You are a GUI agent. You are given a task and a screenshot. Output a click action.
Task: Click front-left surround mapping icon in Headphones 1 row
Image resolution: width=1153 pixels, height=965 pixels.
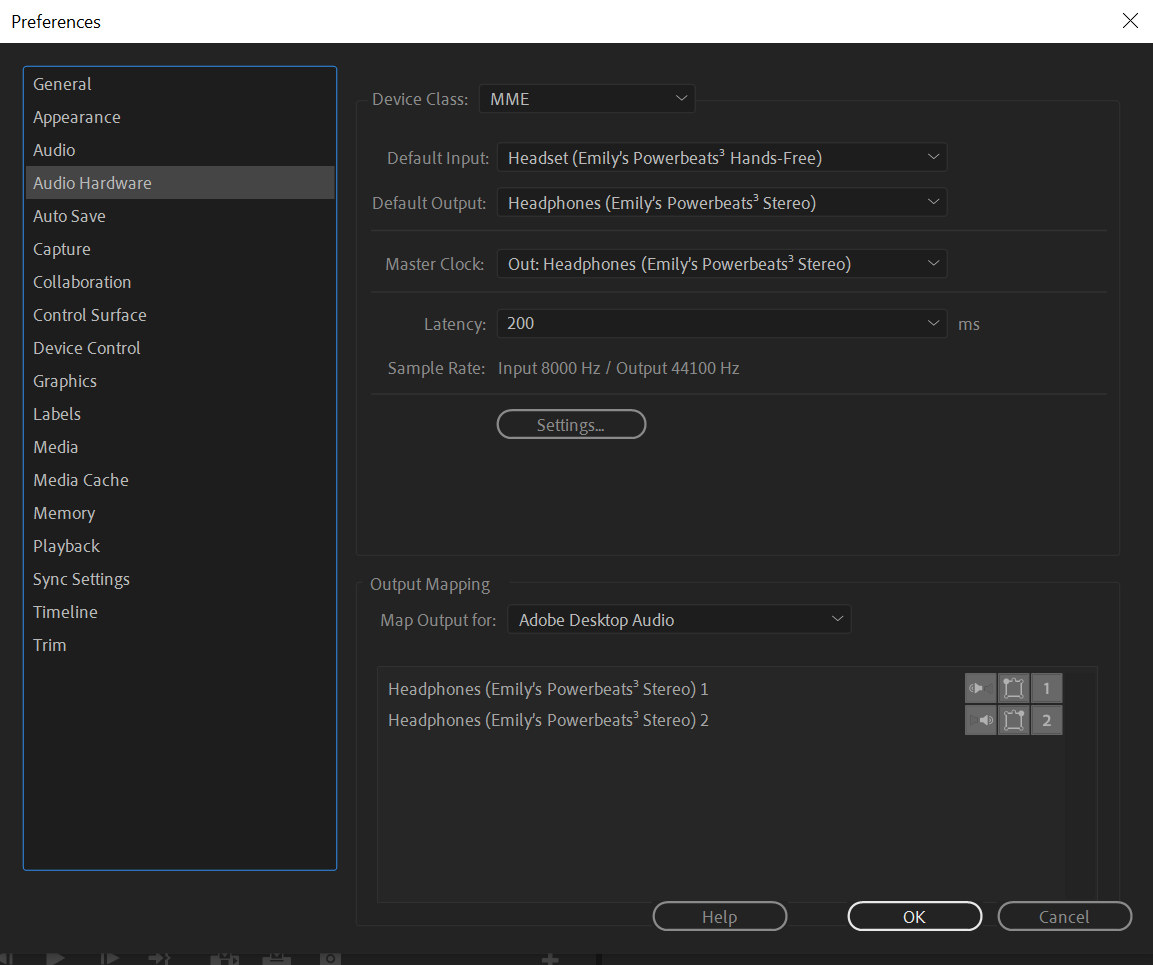point(1013,689)
